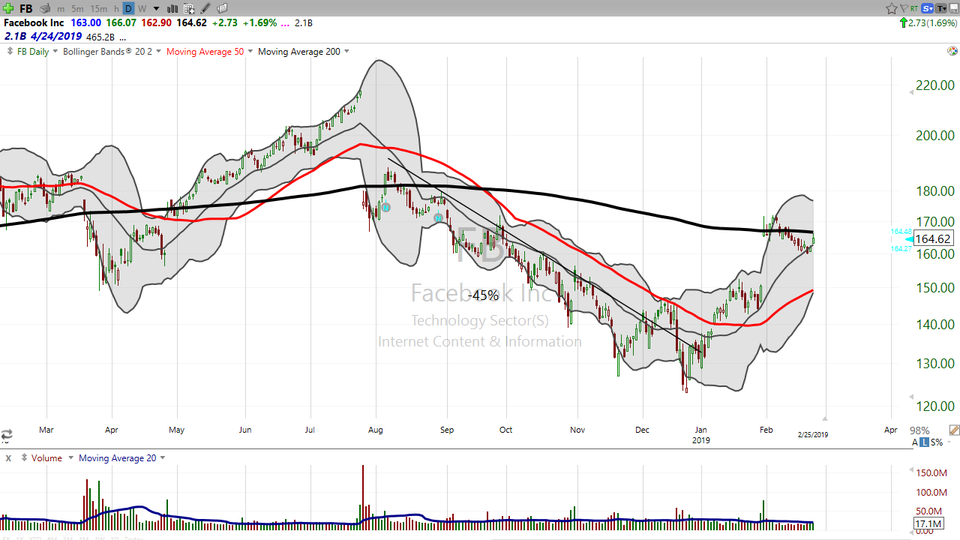This screenshot has width=960, height=540.
Task: Open the Bollinger Bands dropdown arrow
Action: (x=159, y=51)
